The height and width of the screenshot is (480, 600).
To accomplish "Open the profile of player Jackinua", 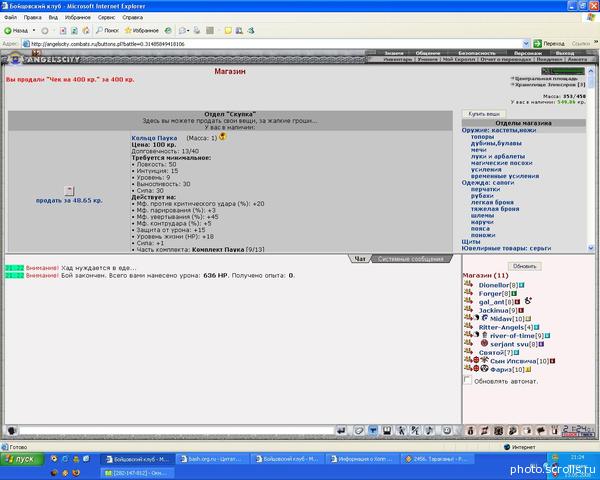I will (x=493, y=311).
